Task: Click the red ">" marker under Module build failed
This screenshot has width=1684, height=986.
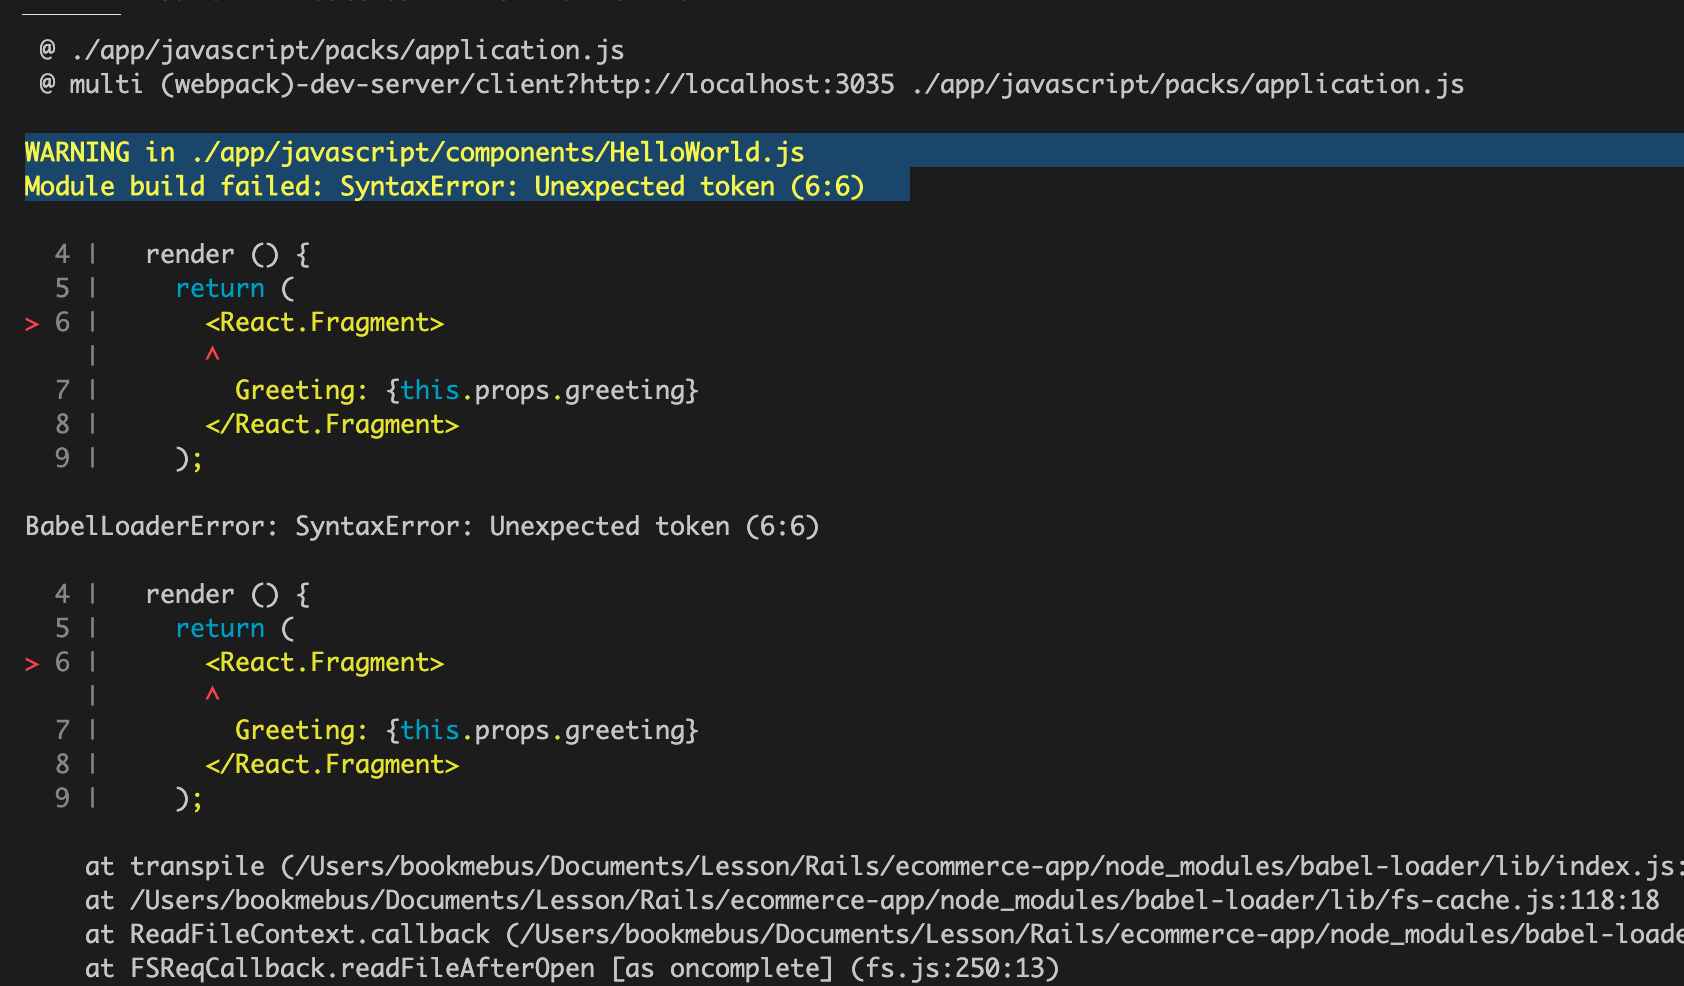Action: point(32,324)
